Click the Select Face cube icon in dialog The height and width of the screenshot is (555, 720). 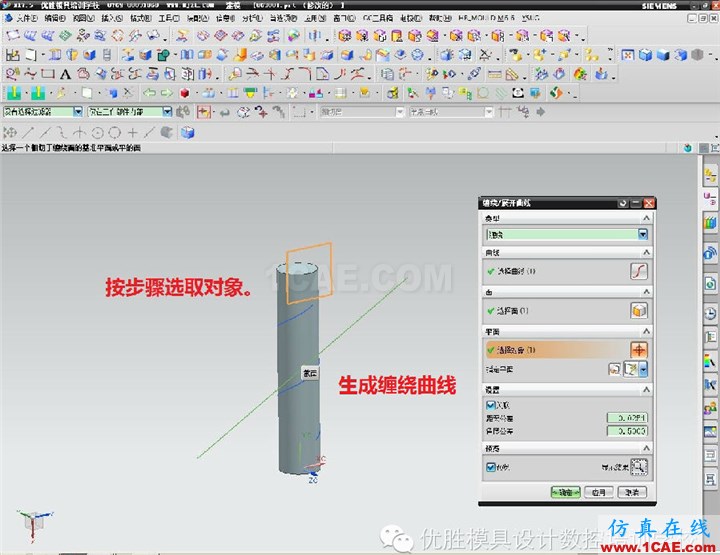point(638,311)
